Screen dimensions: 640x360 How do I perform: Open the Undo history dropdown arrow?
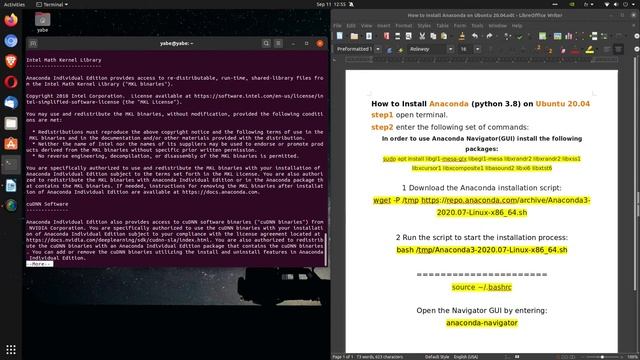click(x=481, y=36)
